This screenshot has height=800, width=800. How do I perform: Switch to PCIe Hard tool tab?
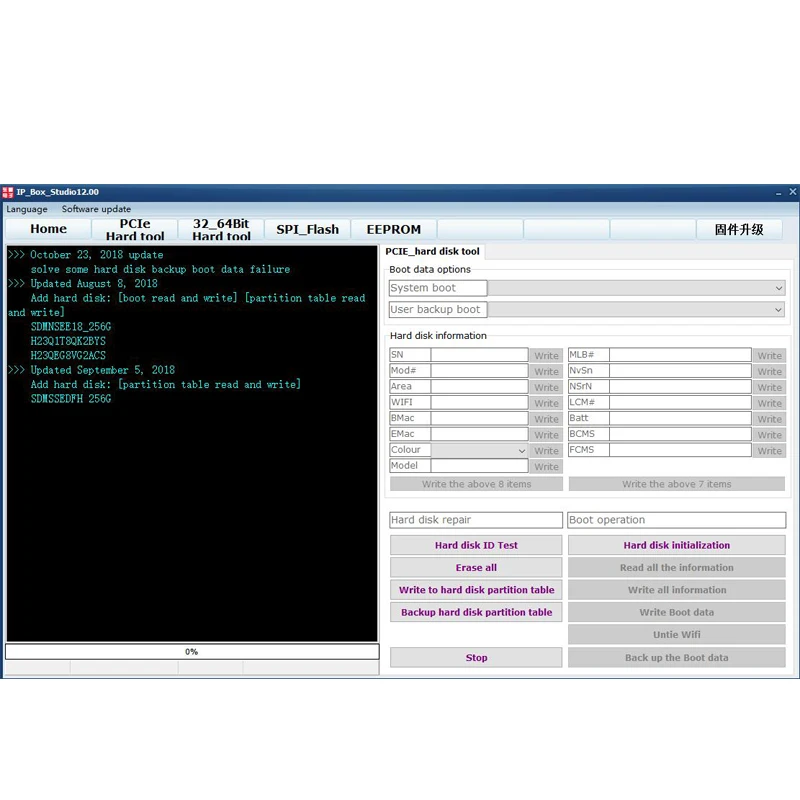135,229
